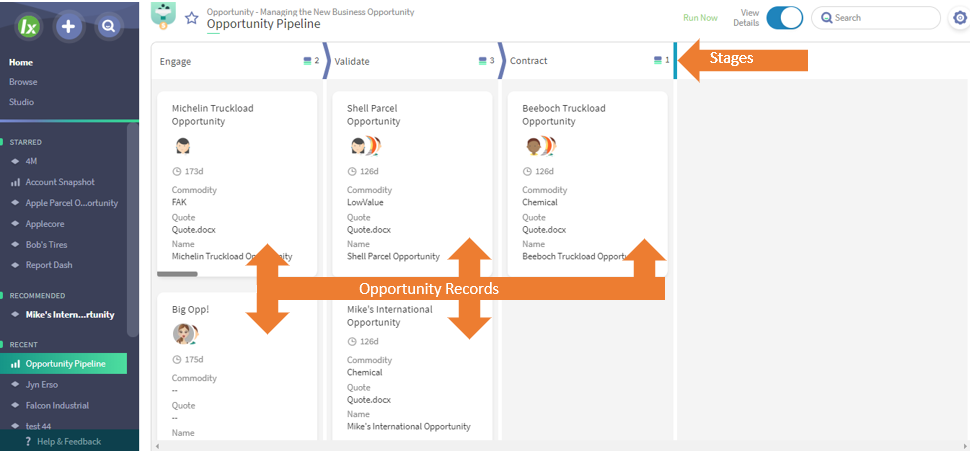The width and height of the screenshot is (970, 453).
Task: Click the clock icon showing 175d
Action: [x=177, y=360]
